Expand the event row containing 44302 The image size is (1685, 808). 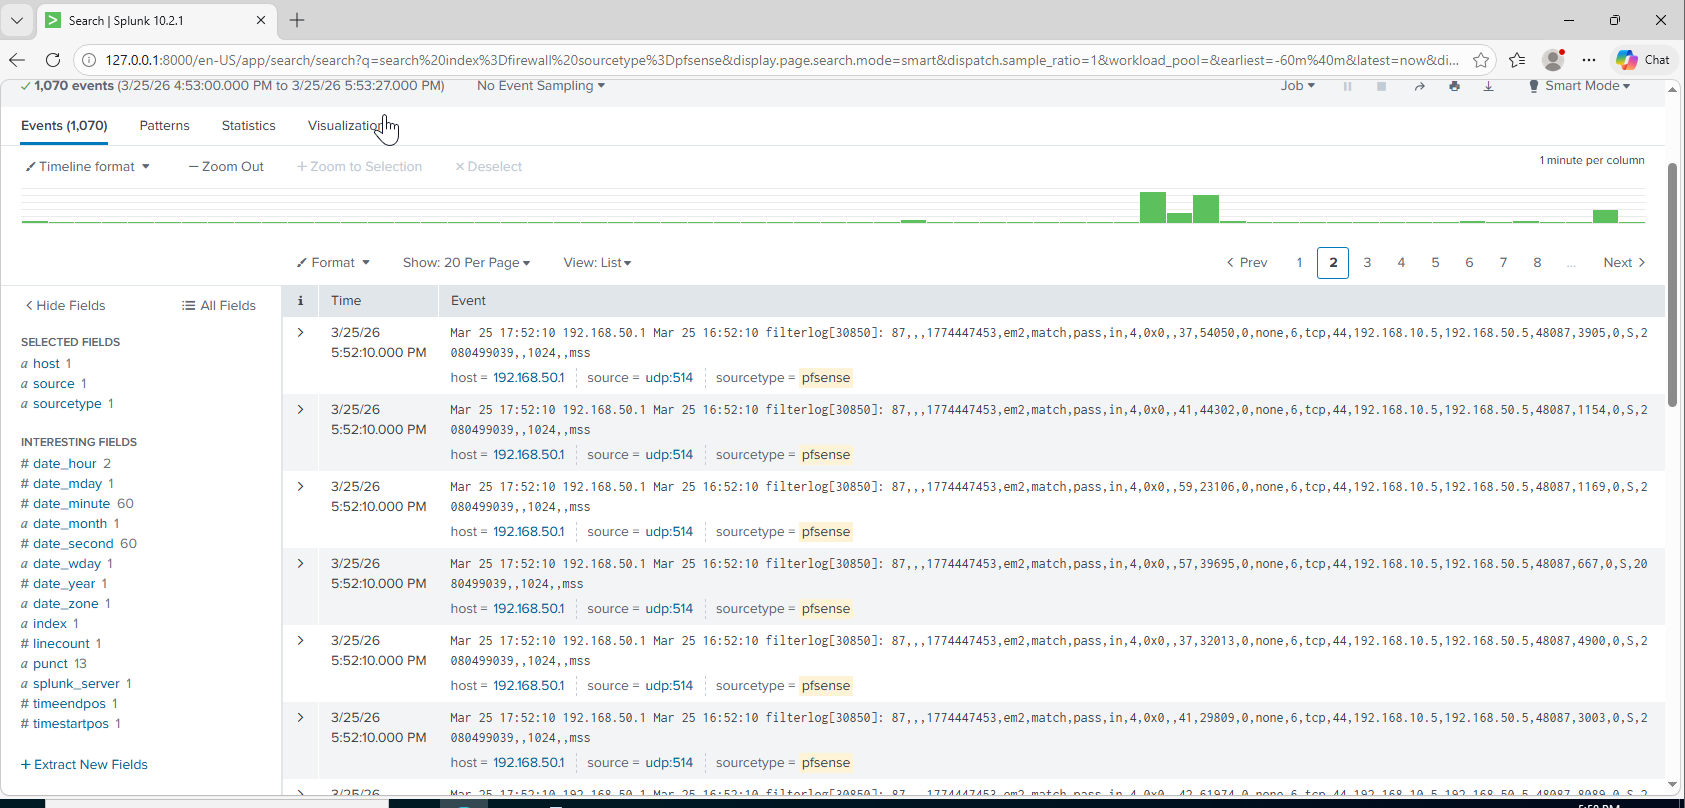[x=300, y=409]
